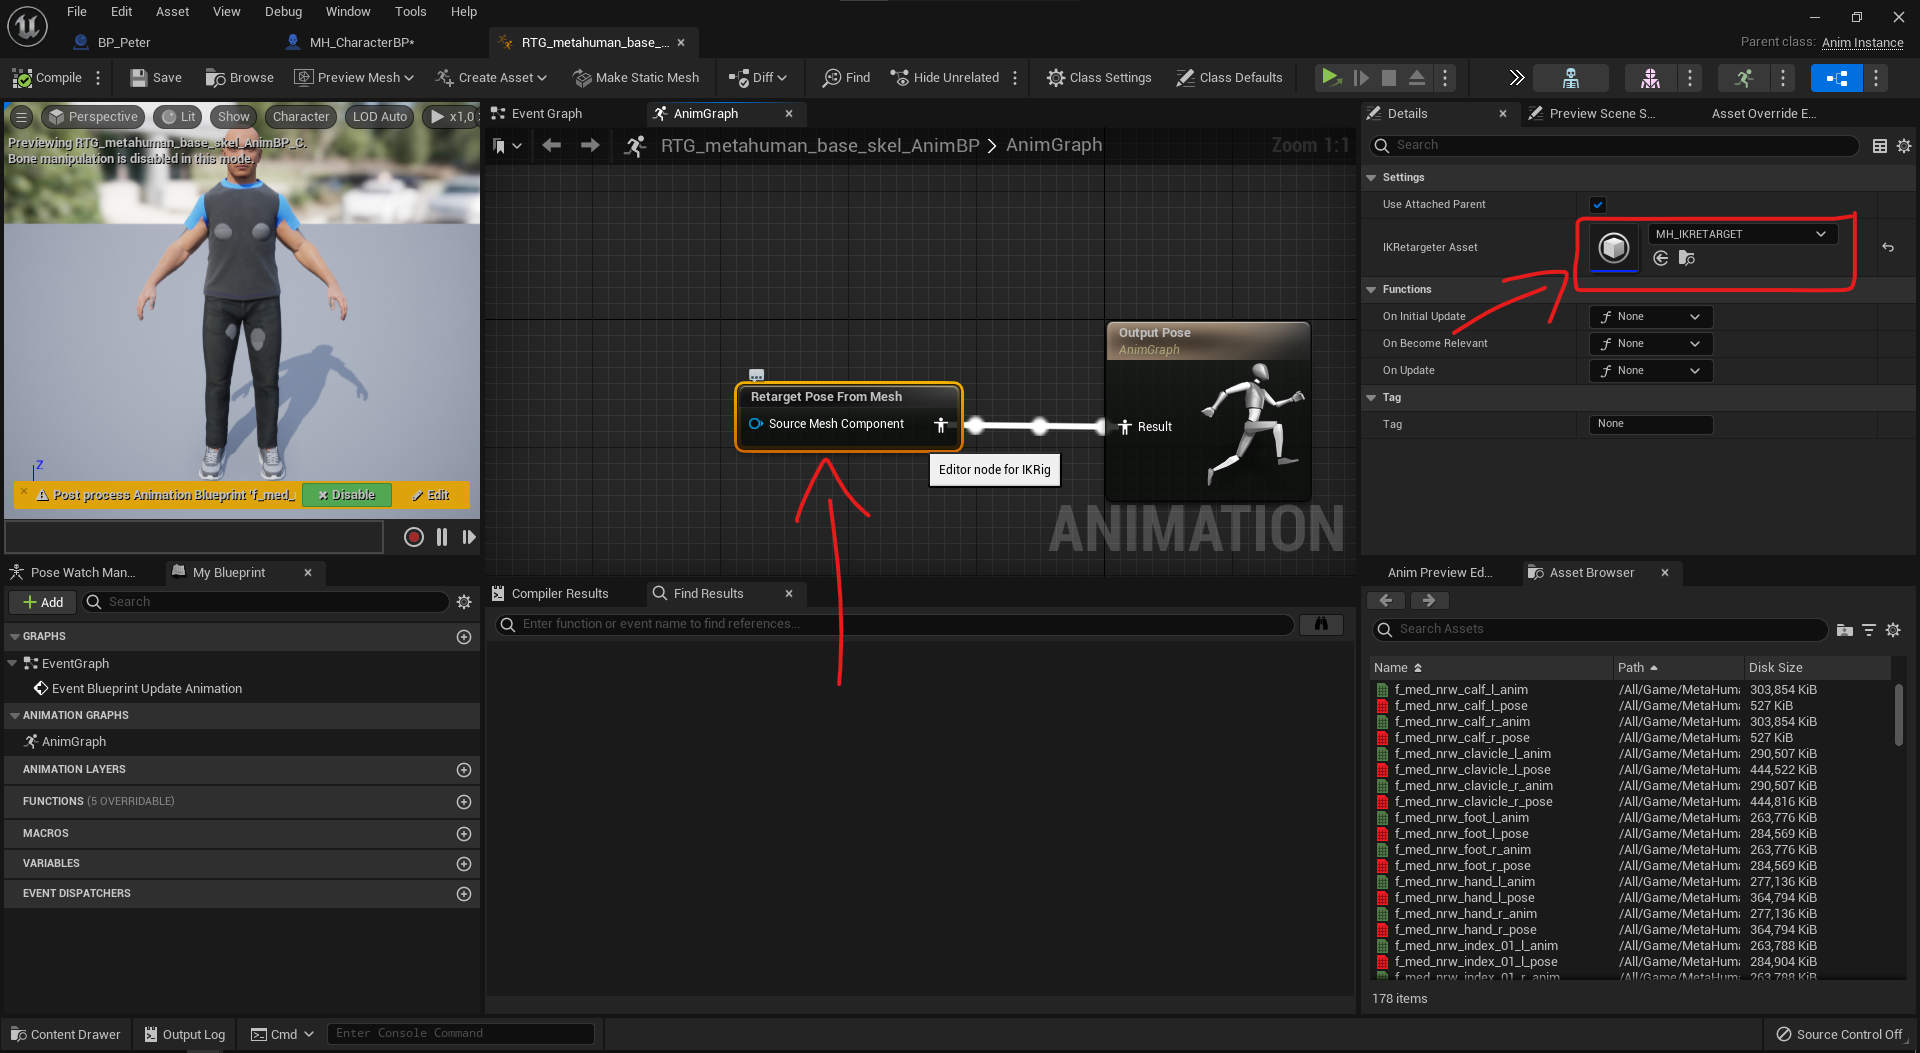Open On Update function dropdown
The height and width of the screenshot is (1053, 1920).
1651,371
